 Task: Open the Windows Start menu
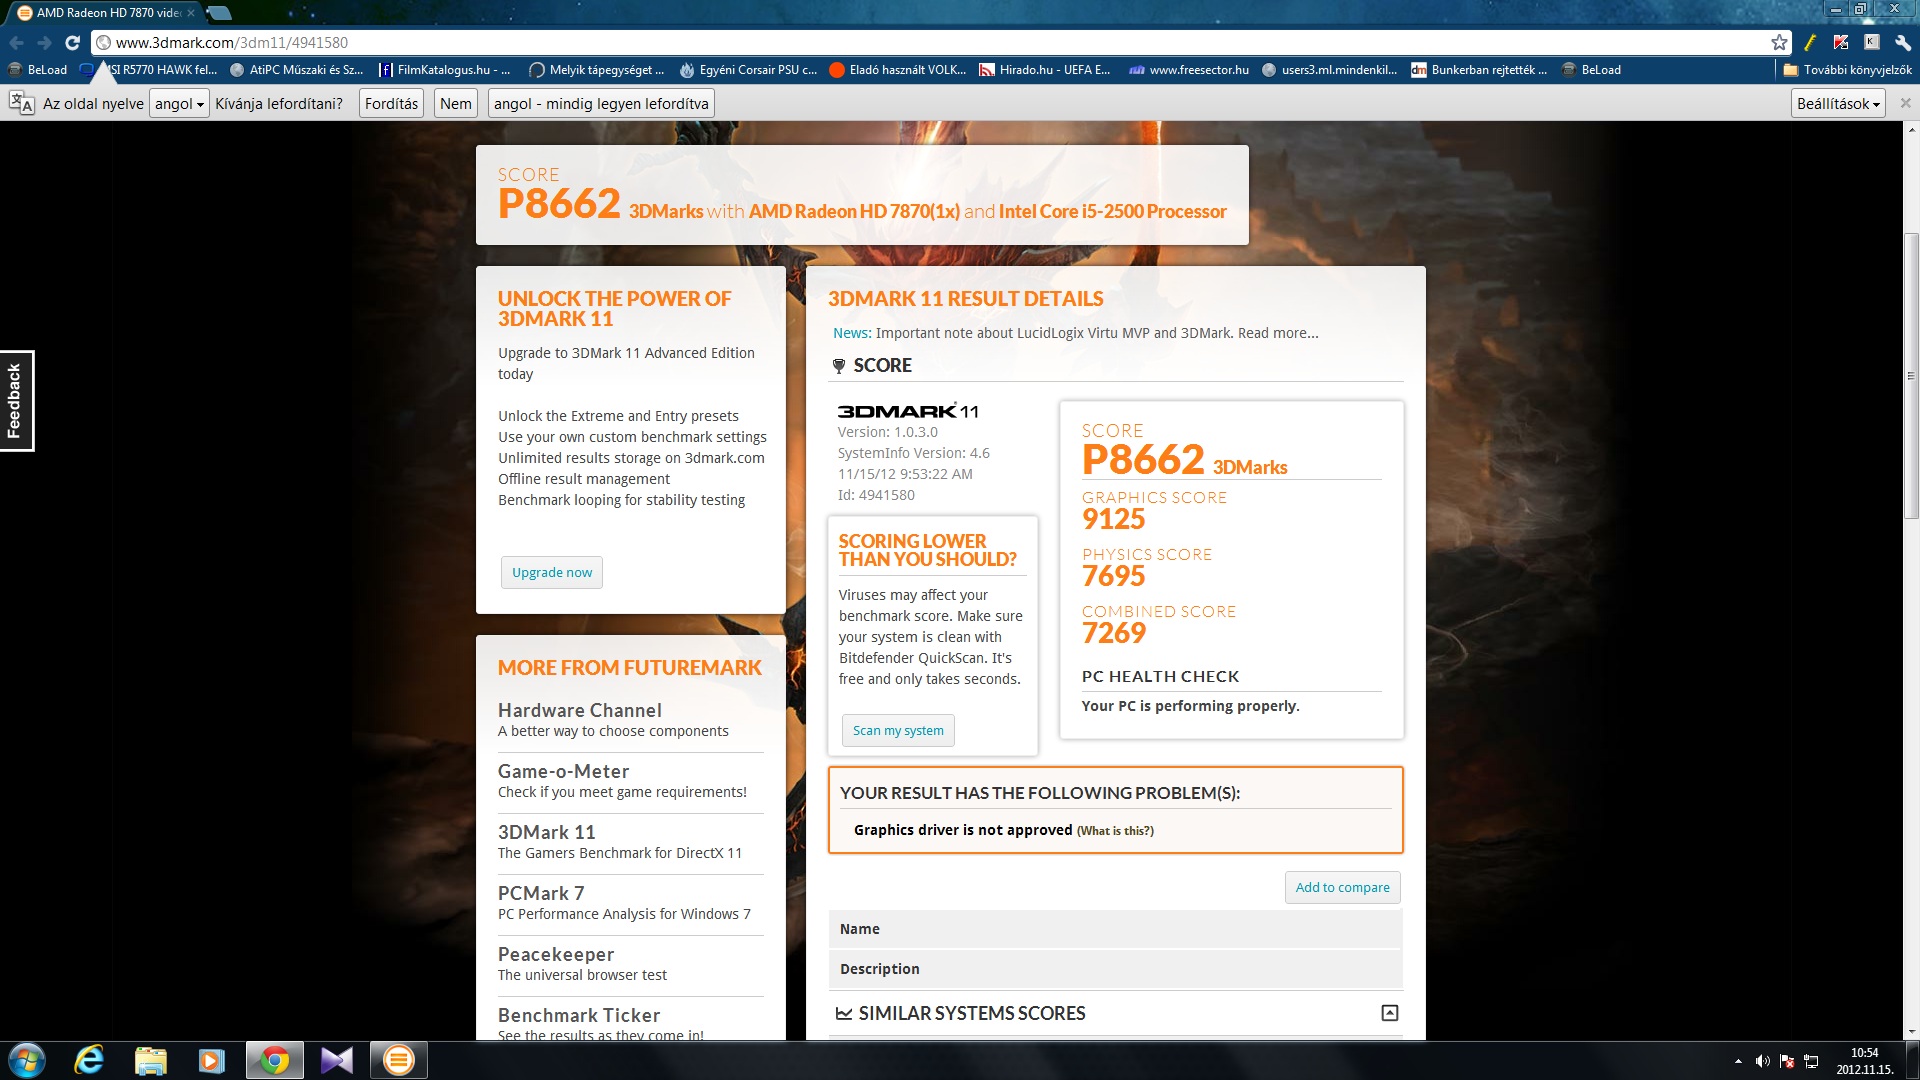coord(27,1060)
